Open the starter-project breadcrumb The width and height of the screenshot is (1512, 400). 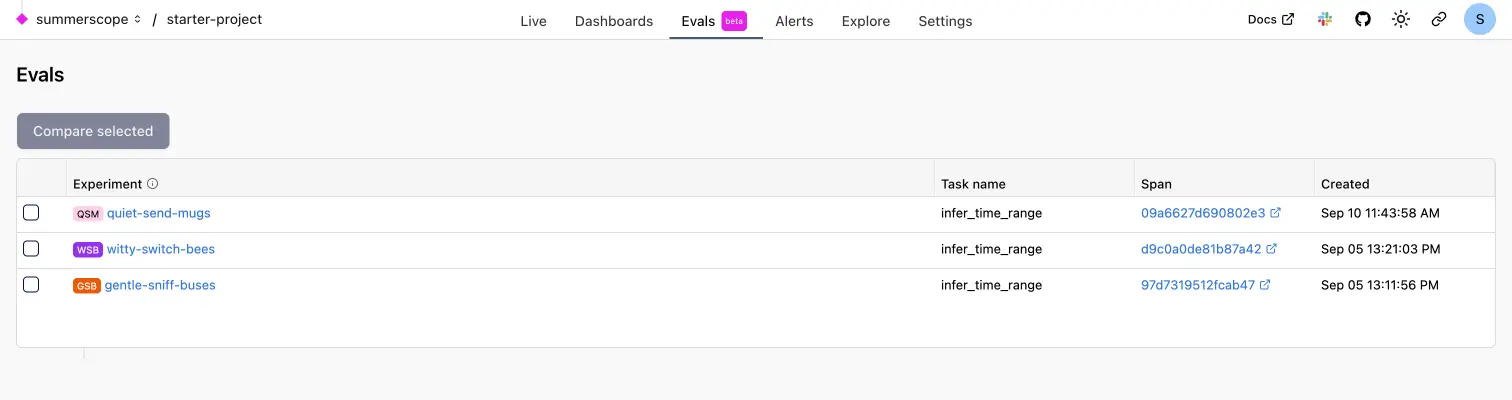point(214,19)
